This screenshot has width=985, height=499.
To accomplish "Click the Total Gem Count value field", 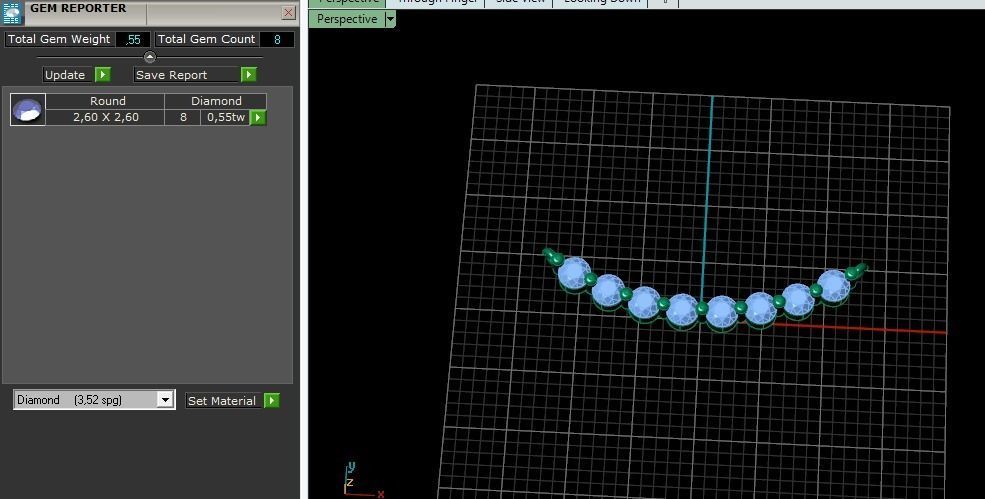I will (277, 39).
